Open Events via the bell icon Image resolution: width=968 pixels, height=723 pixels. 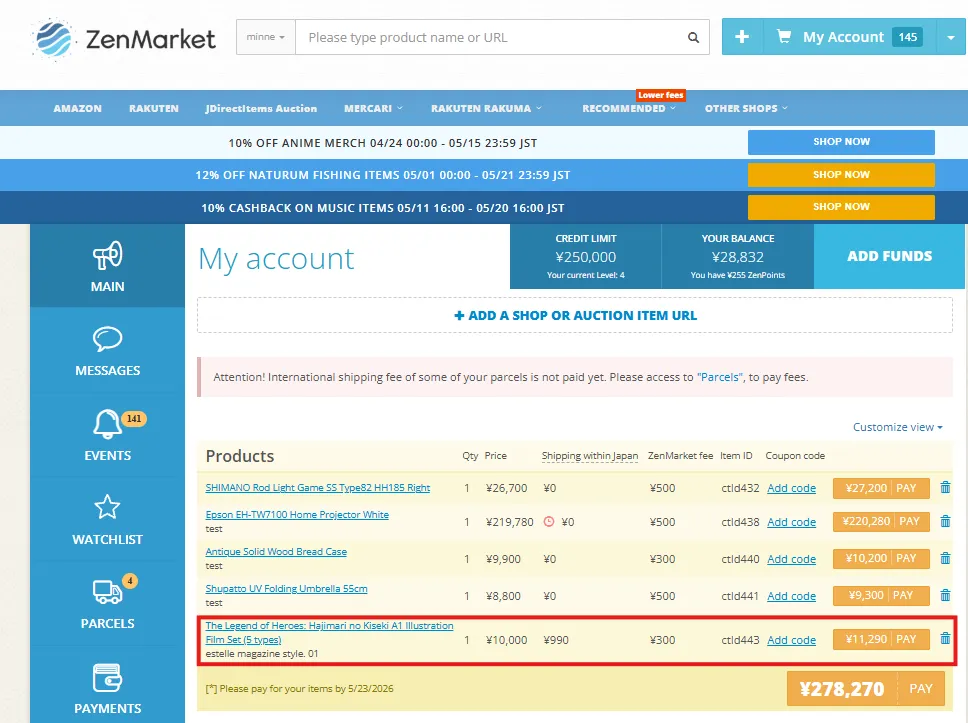107,424
